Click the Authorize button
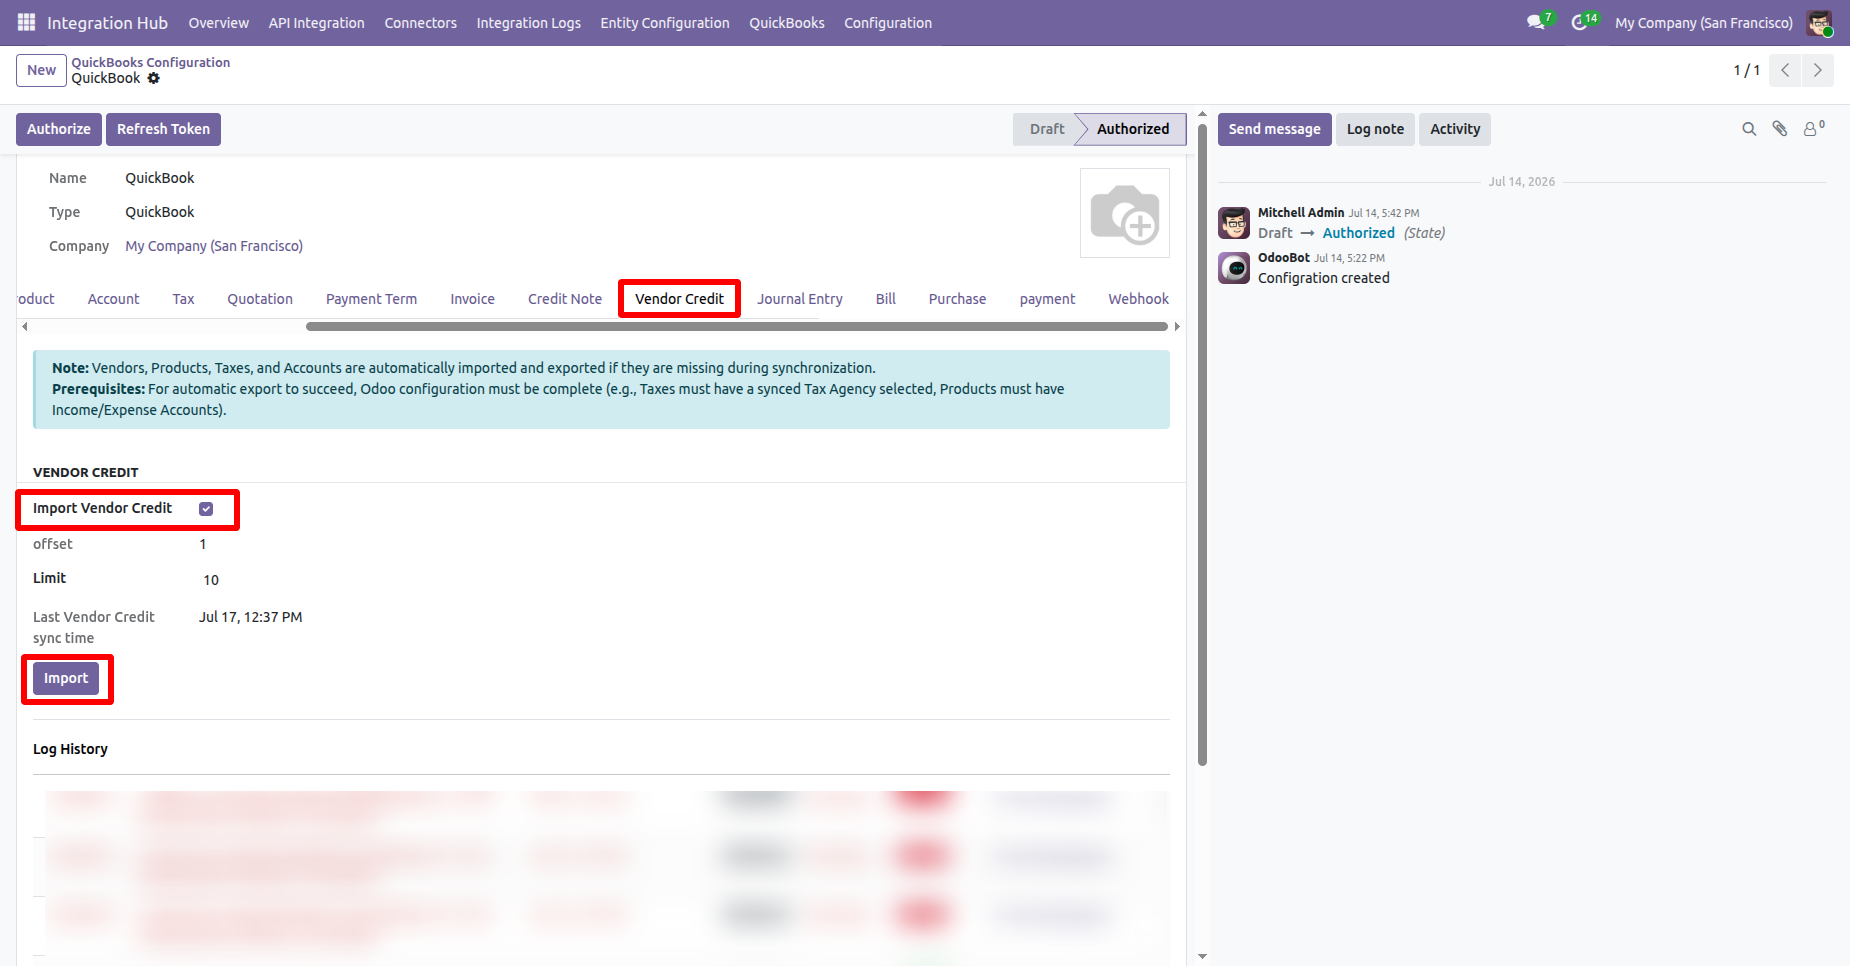Viewport: 1850px width, 966px height. tap(59, 129)
